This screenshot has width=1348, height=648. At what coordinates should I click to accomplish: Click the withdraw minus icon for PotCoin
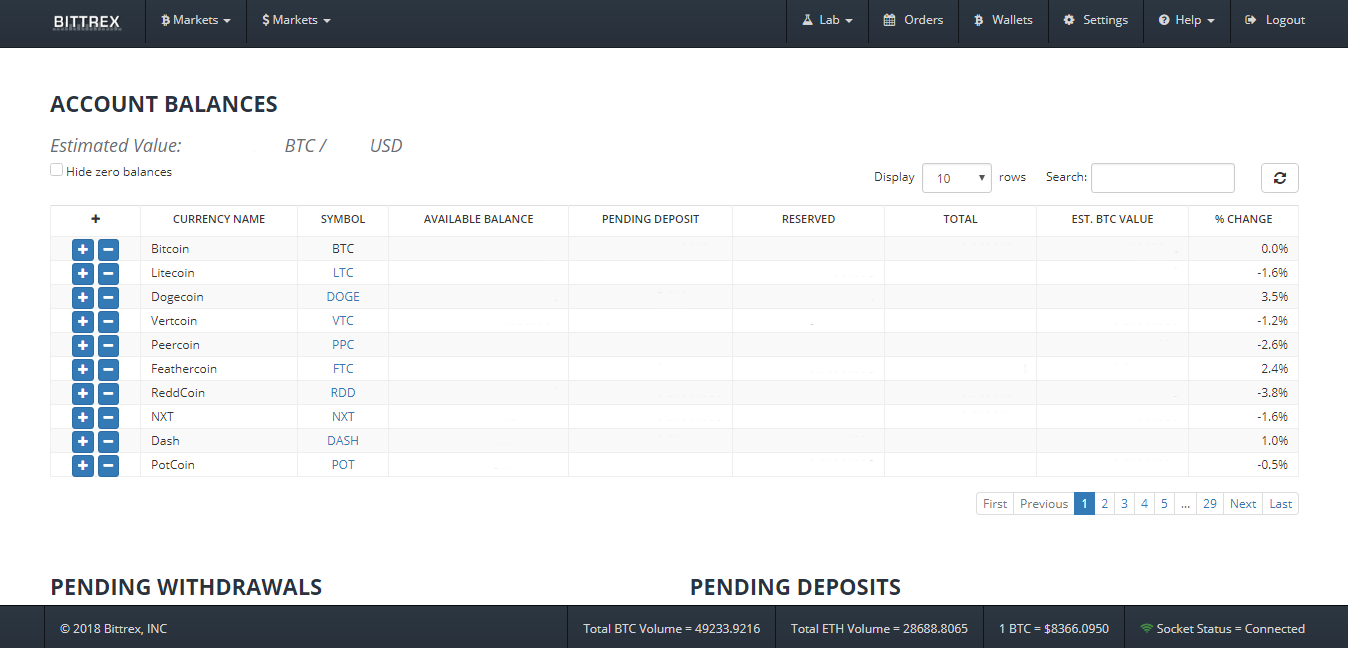108,465
